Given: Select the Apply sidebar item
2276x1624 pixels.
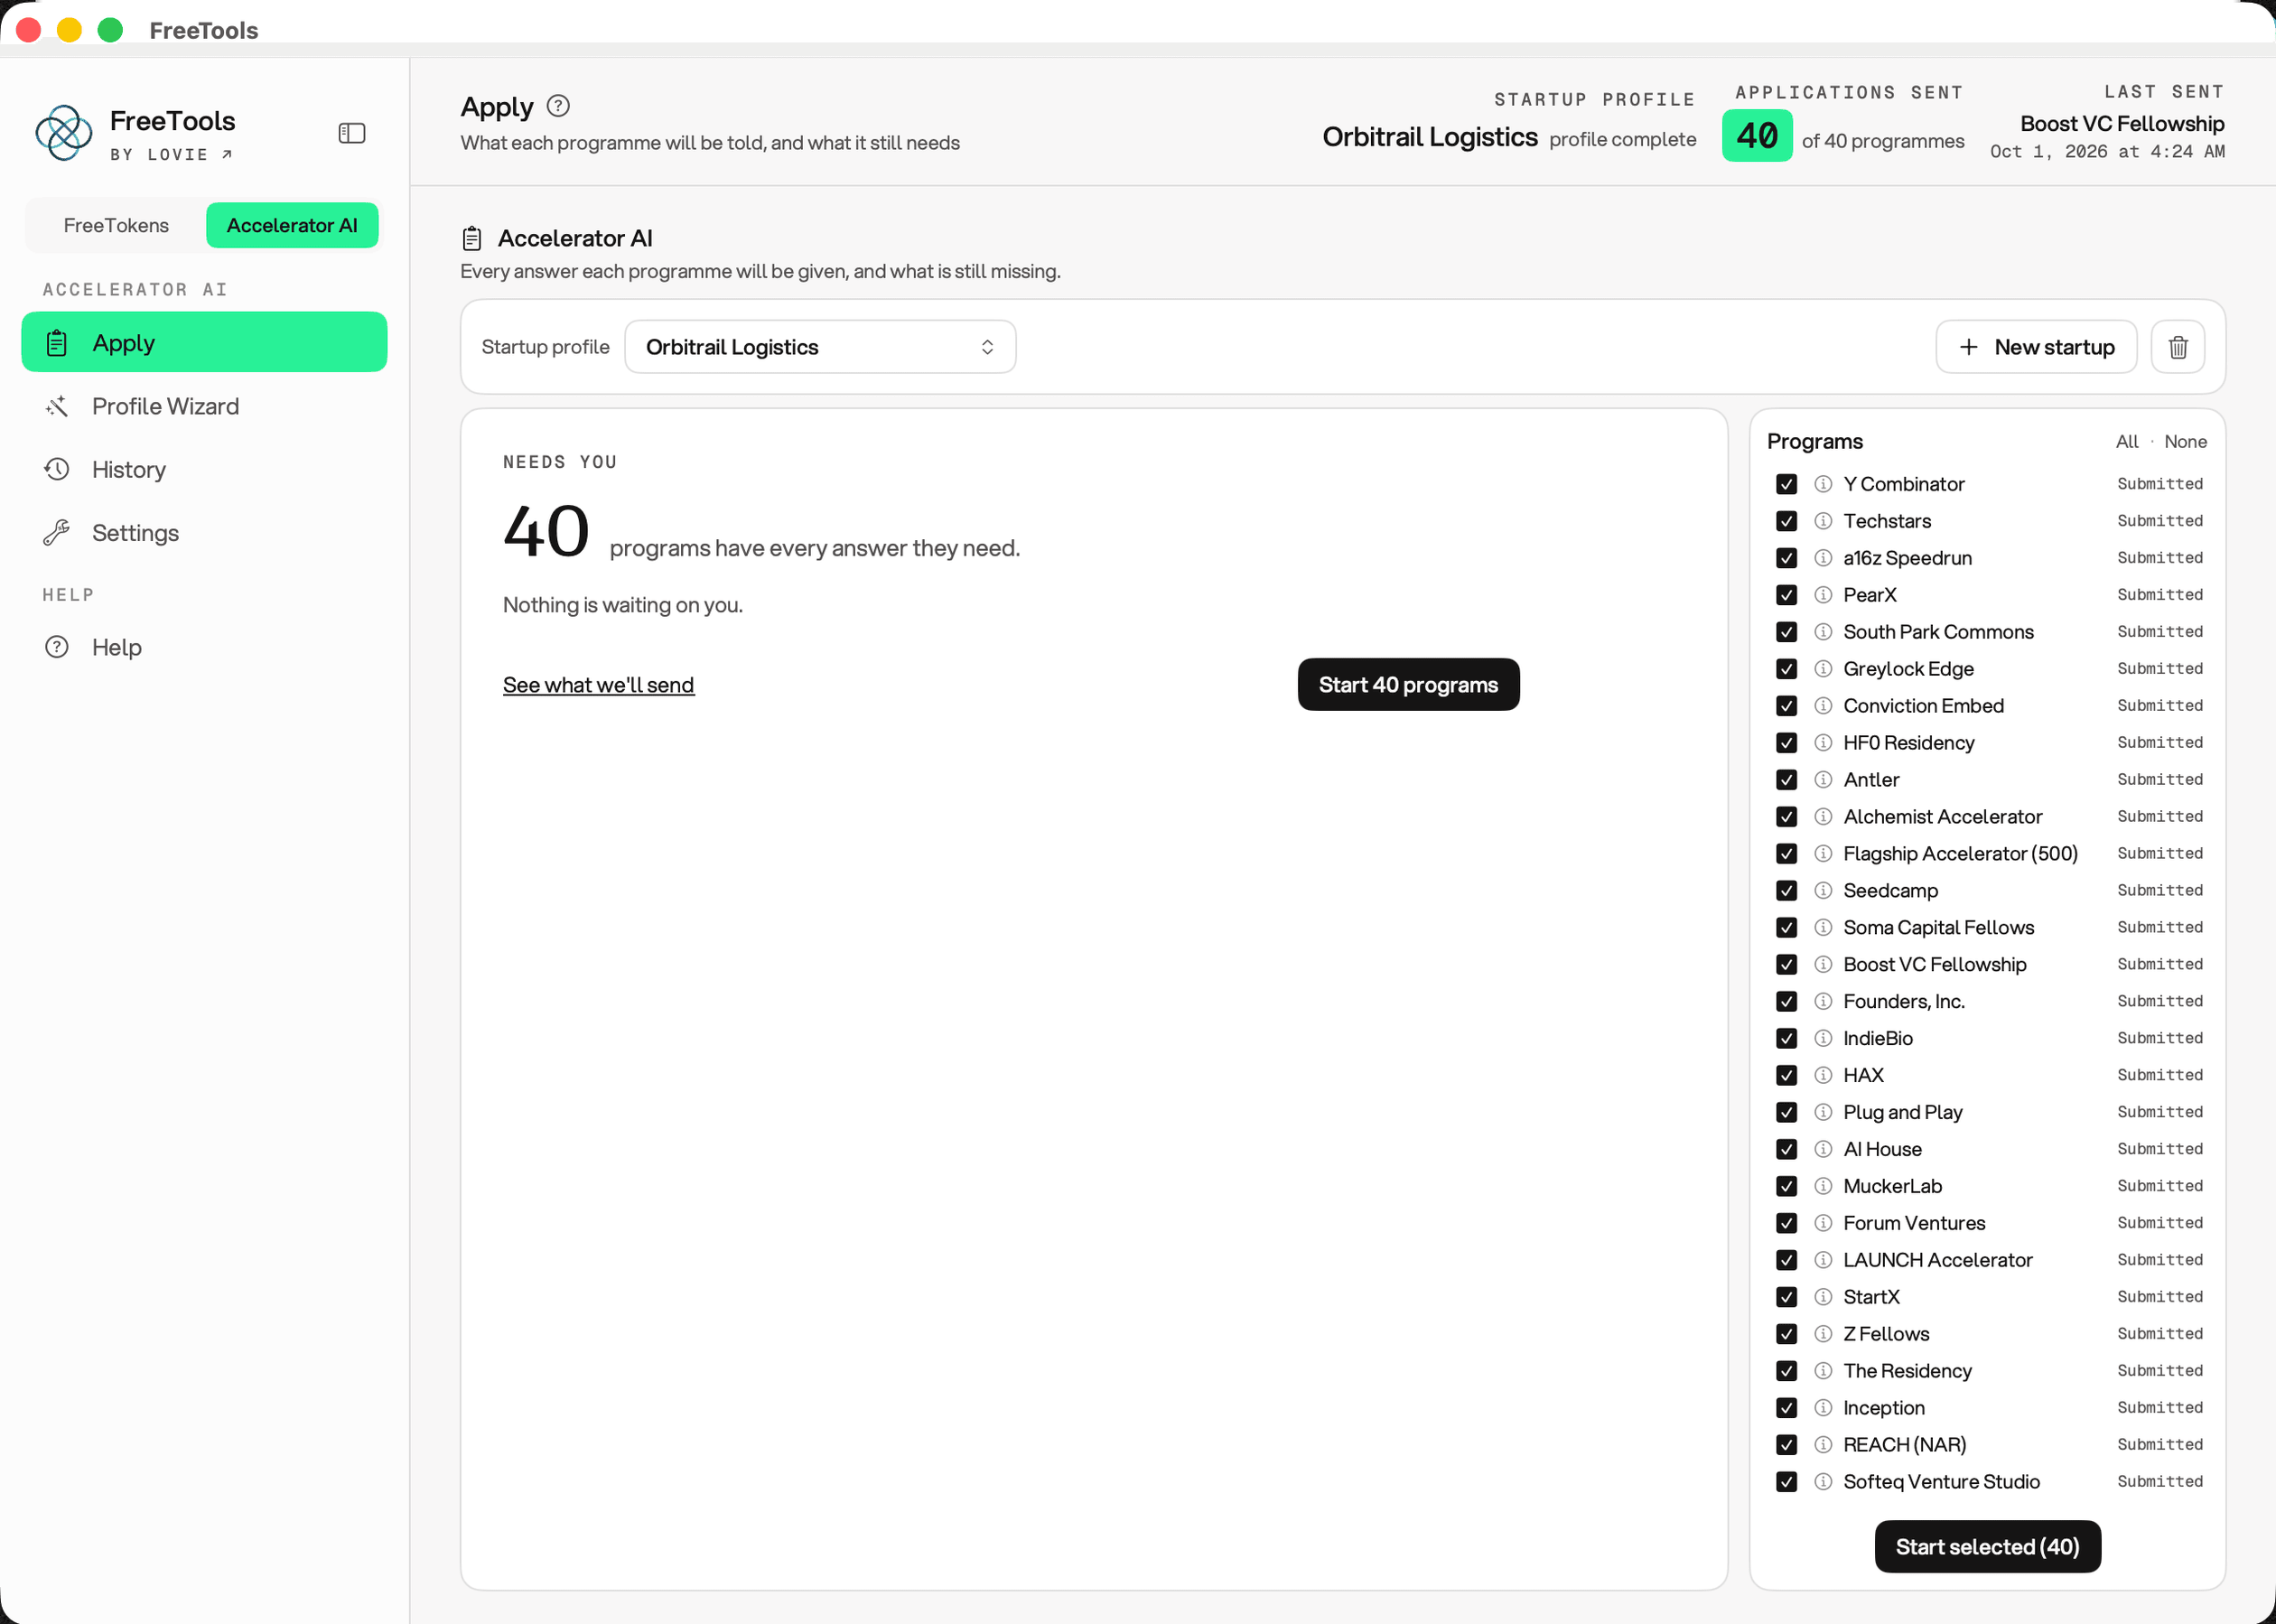Looking at the screenshot, I should click(204, 342).
